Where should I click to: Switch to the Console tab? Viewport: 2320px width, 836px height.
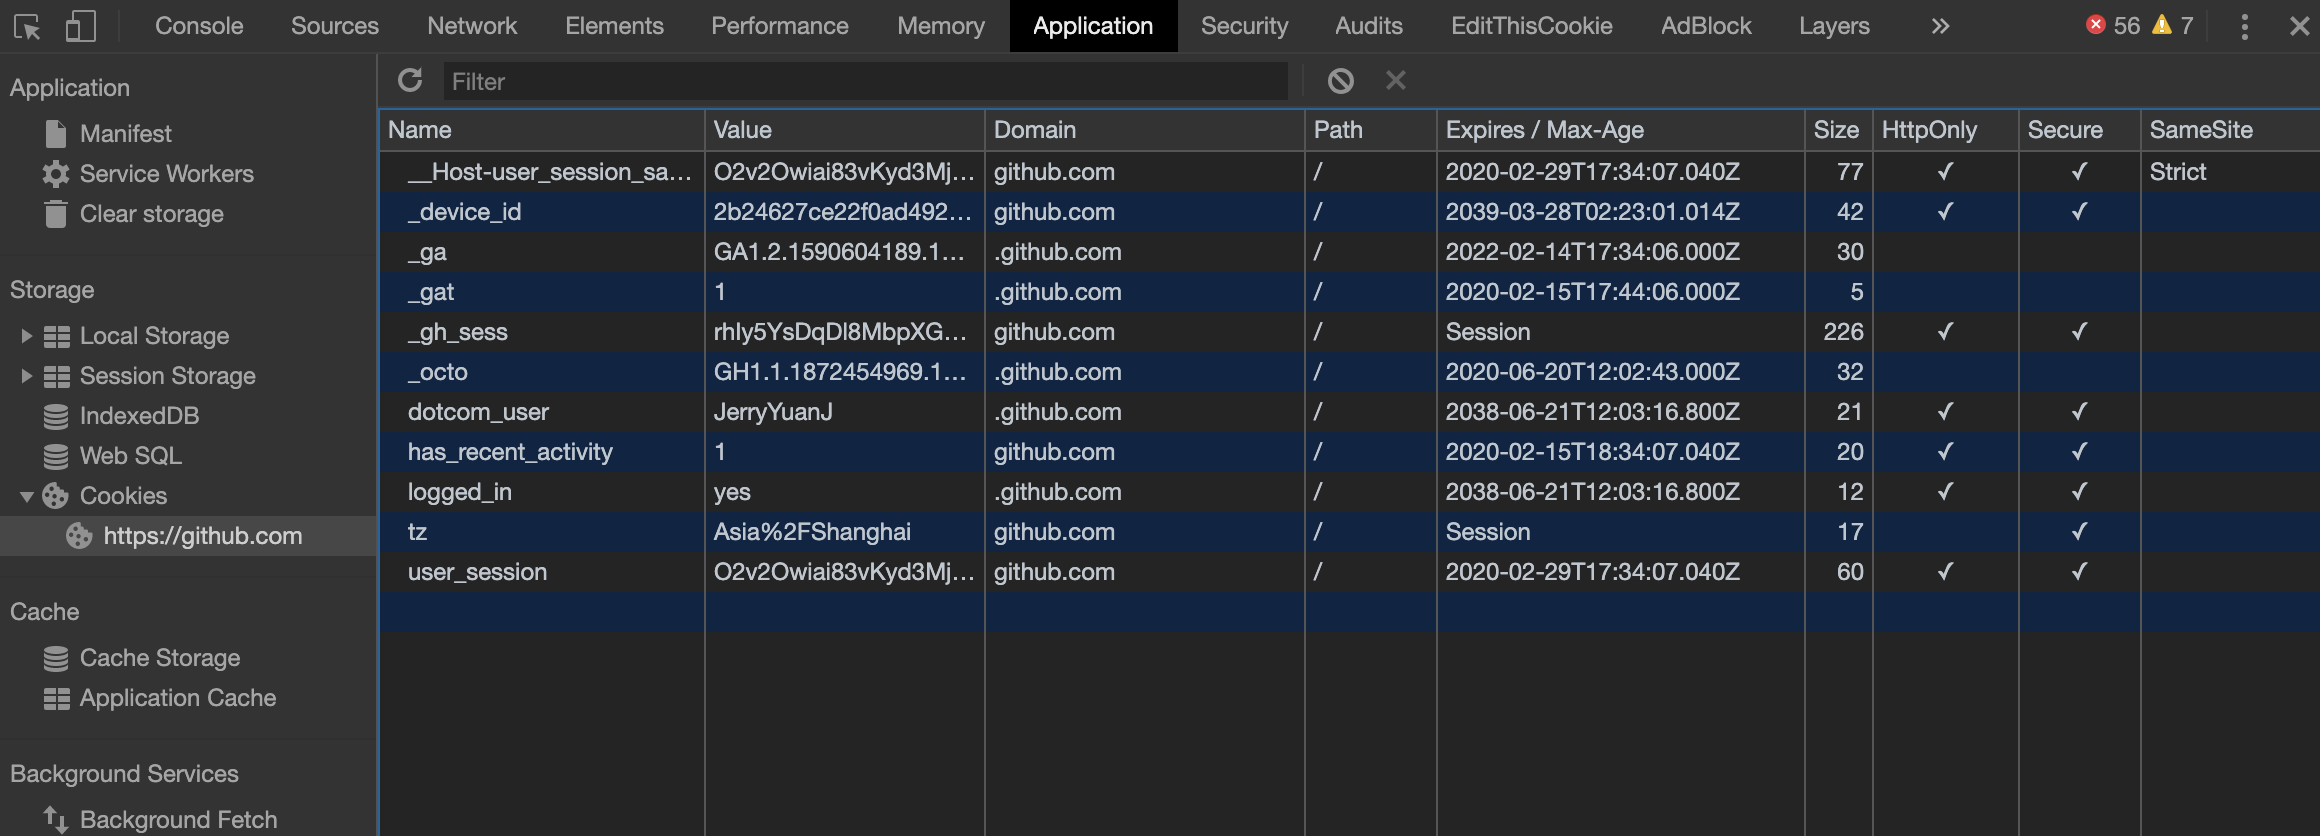coord(199,26)
